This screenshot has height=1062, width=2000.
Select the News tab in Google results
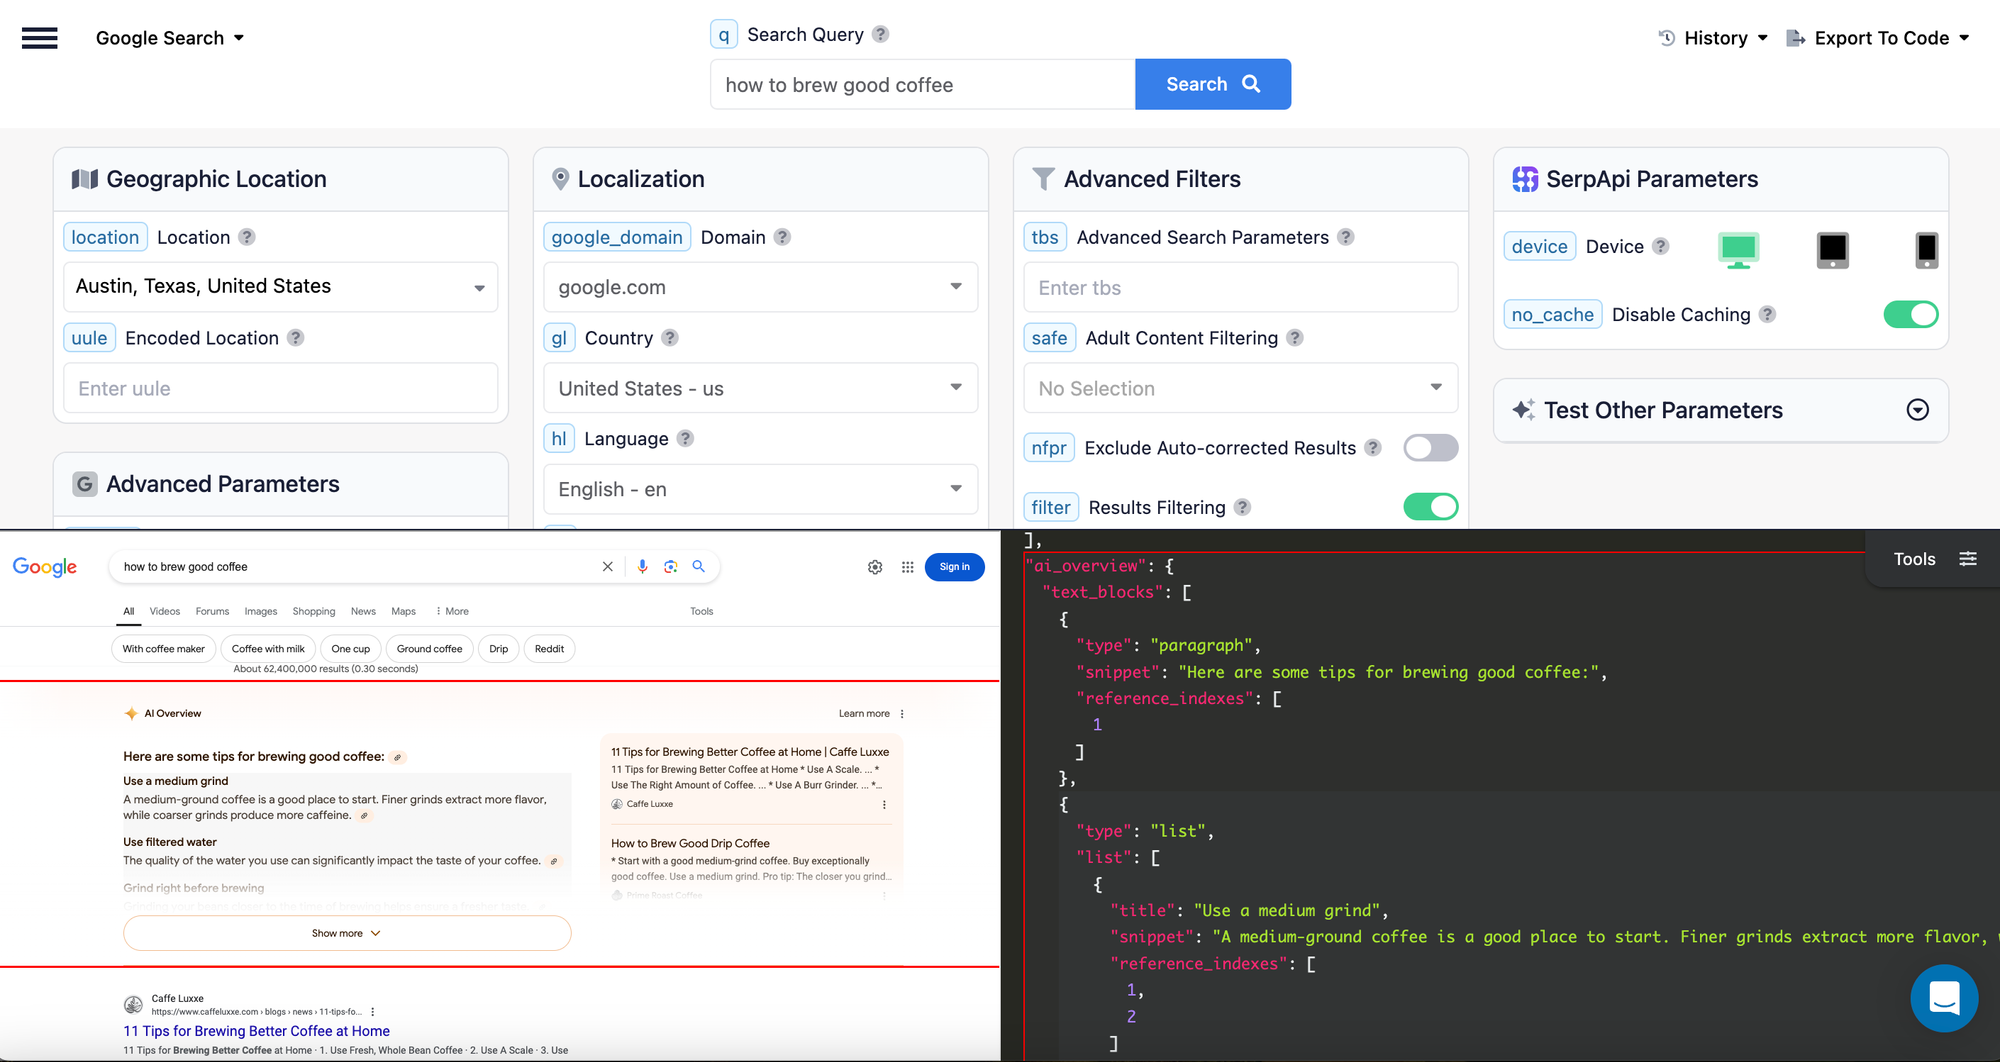point(363,611)
